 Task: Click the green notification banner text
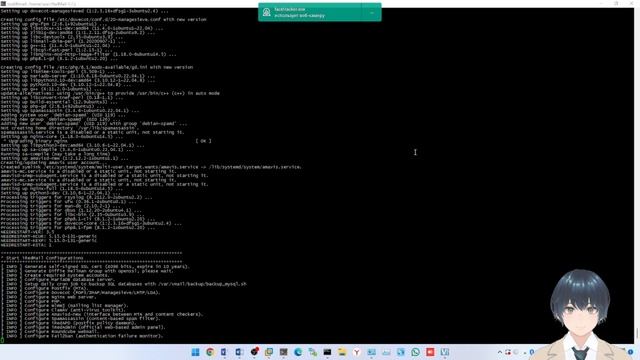pyautogui.click(x=300, y=12)
